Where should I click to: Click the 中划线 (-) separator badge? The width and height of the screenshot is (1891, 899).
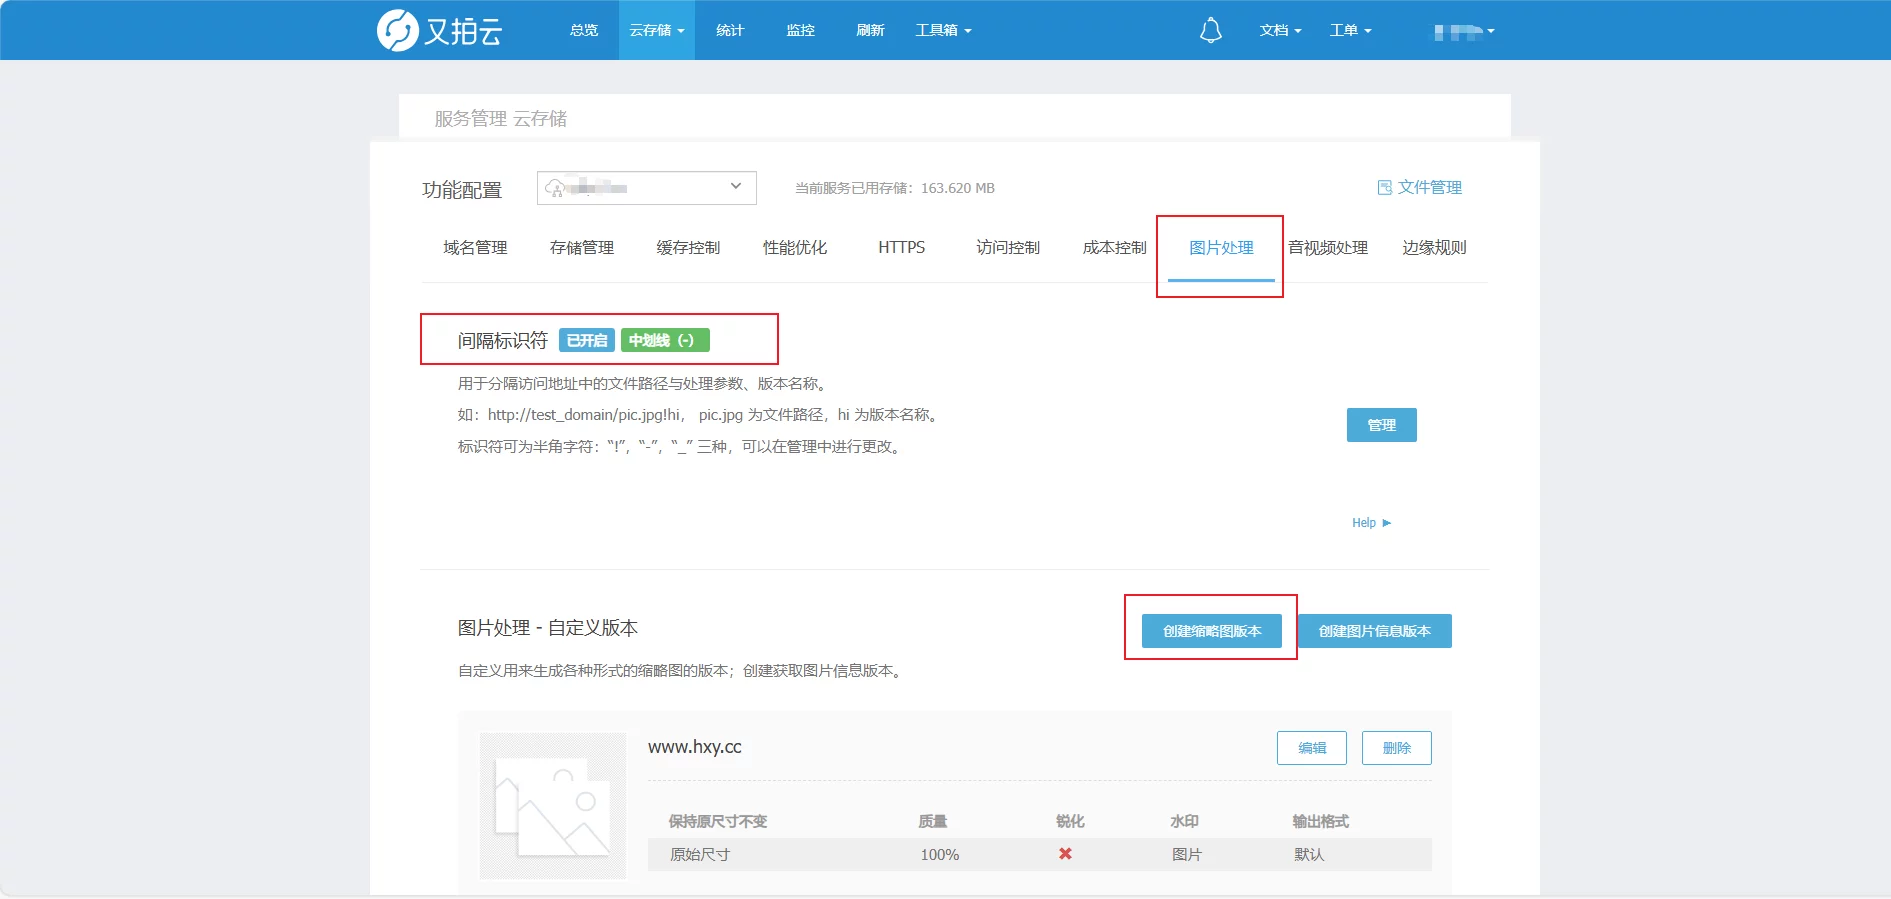[664, 341]
